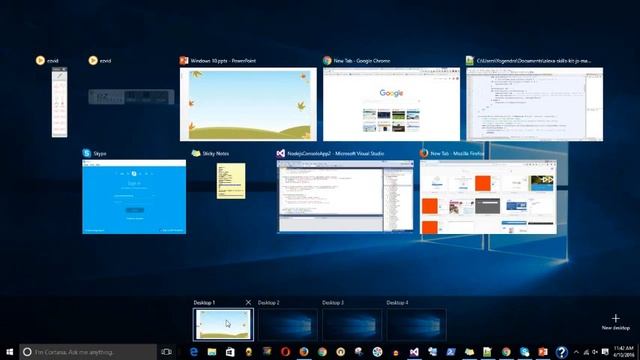Open the Action Center notification icon
This screenshot has width=640, height=360.
tap(605, 352)
